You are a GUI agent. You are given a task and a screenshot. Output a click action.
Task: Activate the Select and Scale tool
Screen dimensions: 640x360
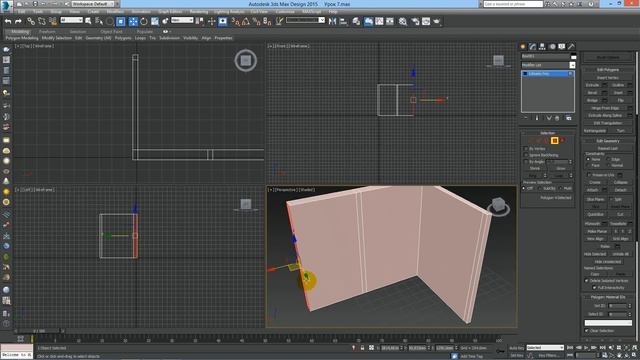155,21
